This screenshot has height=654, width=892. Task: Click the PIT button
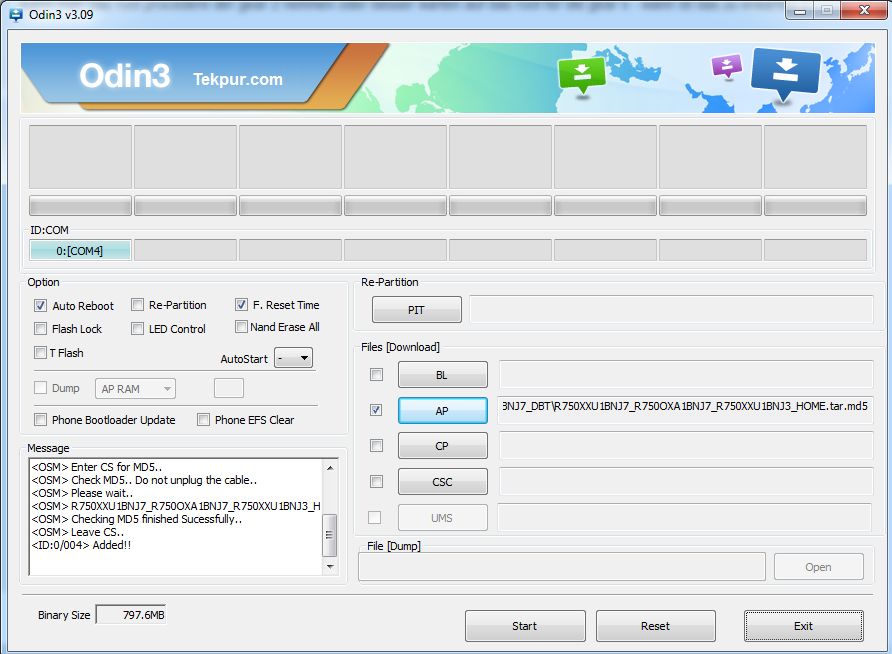(x=416, y=310)
